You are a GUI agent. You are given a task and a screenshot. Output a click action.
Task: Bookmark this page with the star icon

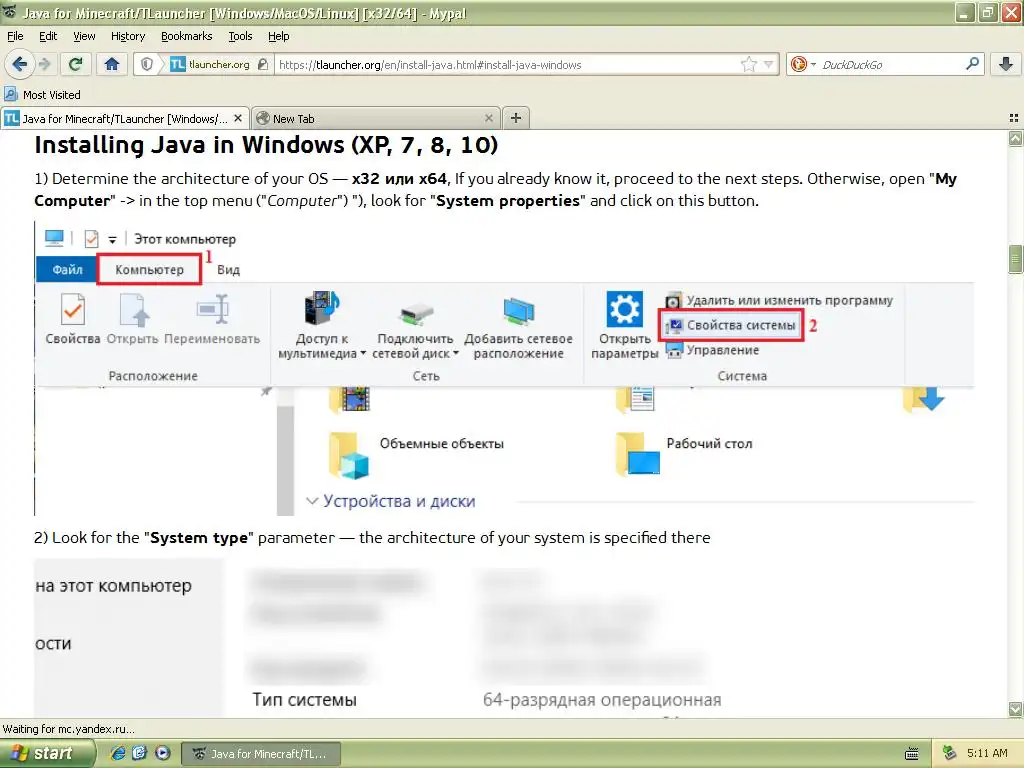(748, 64)
